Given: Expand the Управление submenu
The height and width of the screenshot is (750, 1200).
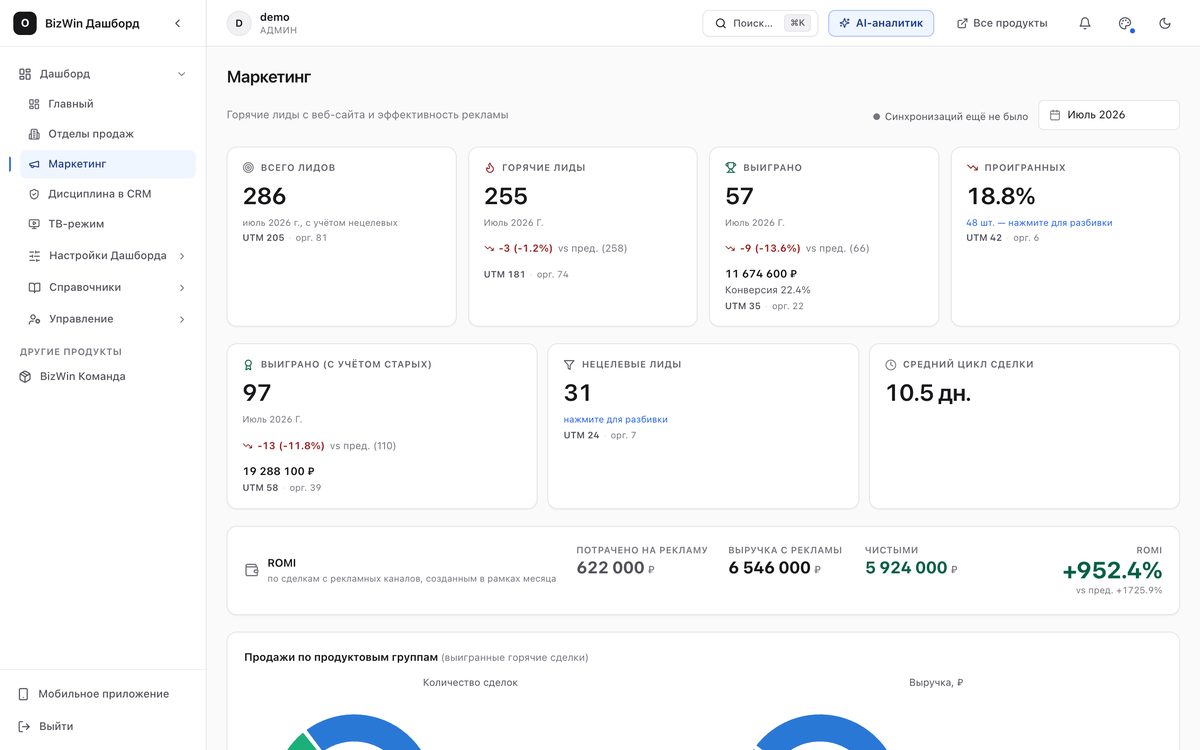Looking at the screenshot, I should point(182,319).
